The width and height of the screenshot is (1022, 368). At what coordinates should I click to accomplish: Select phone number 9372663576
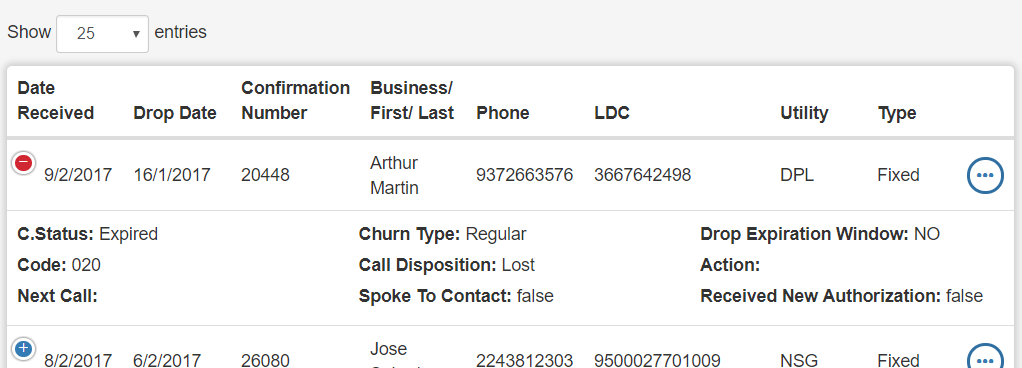tap(525, 175)
